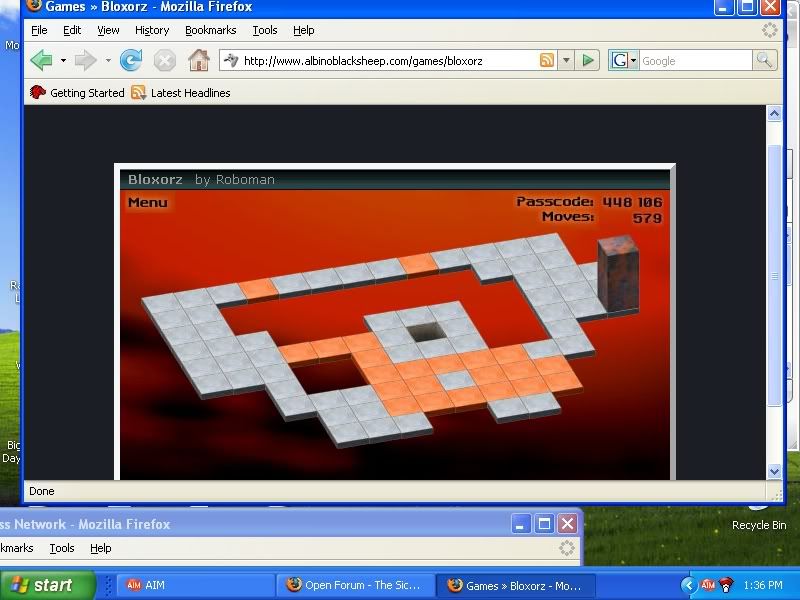
Task: Click the Stop loading icon
Action: pos(165,61)
